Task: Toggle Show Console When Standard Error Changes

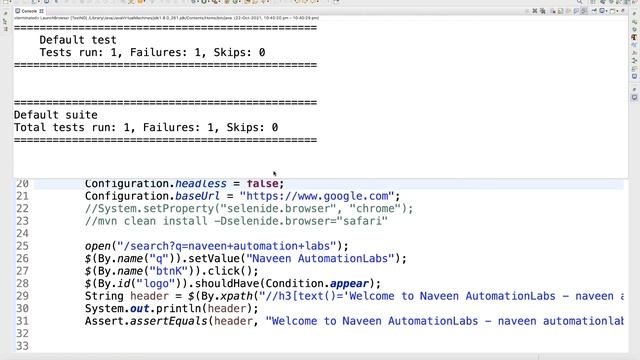Action: (584, 11)
